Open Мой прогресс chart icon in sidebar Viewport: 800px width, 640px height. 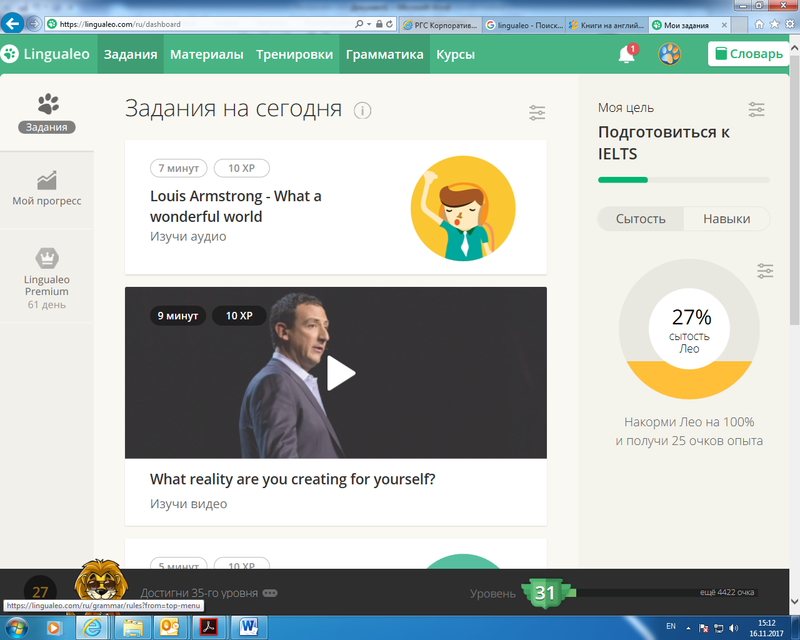tap(47, 180)
